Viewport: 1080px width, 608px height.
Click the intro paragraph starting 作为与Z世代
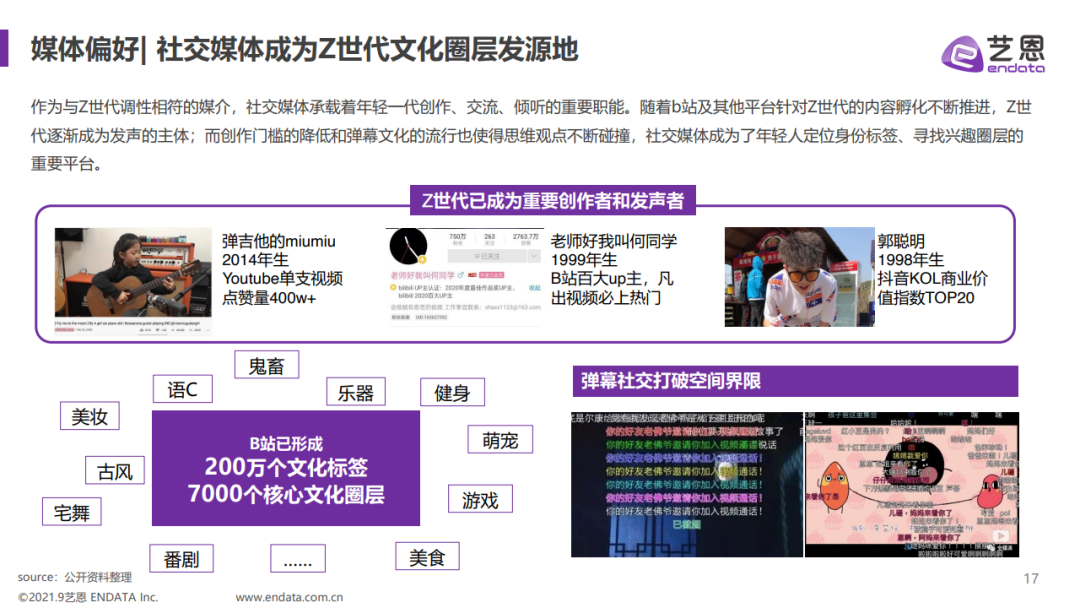tap(531, 135)
